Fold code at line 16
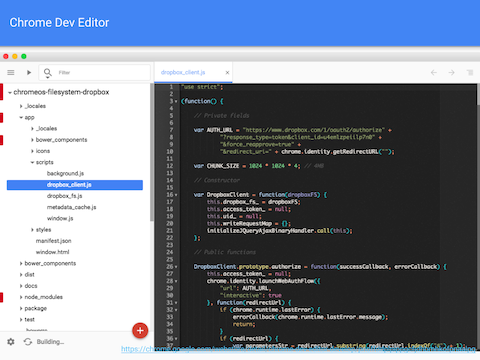The width and height of the screenshot is (480, 360). click(176, 195)
